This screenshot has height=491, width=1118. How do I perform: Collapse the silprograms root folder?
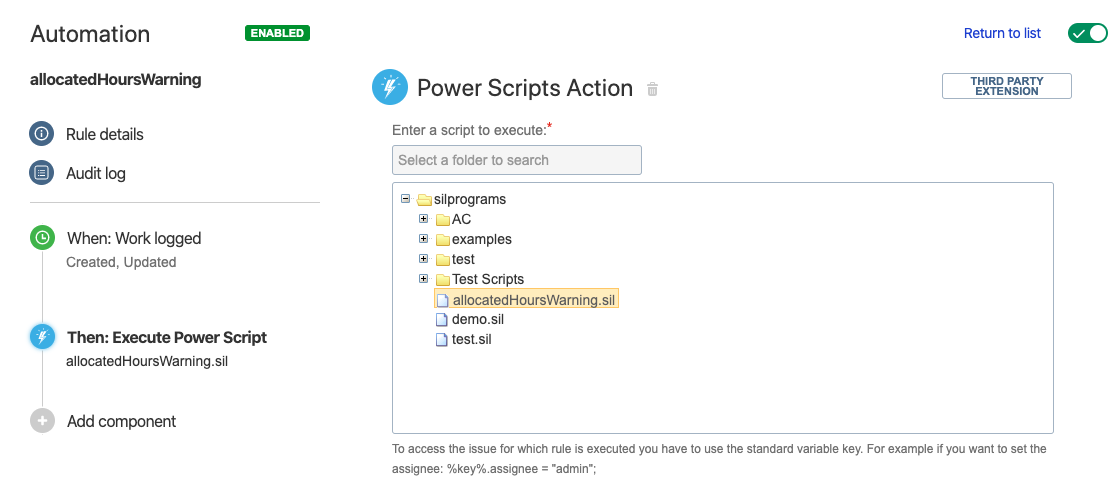coord(406,199)
